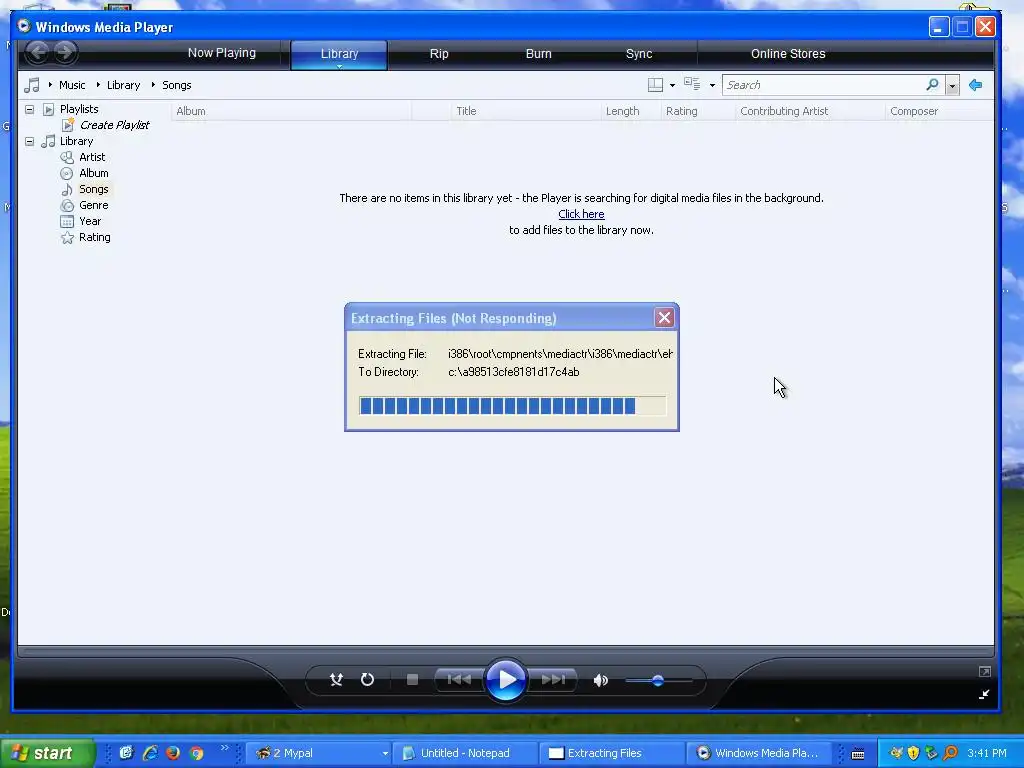This screenshot has height=768, width=1024.
Task: Click the 'Click here' link
Action: pyautogui.click(x=581, y=214)
